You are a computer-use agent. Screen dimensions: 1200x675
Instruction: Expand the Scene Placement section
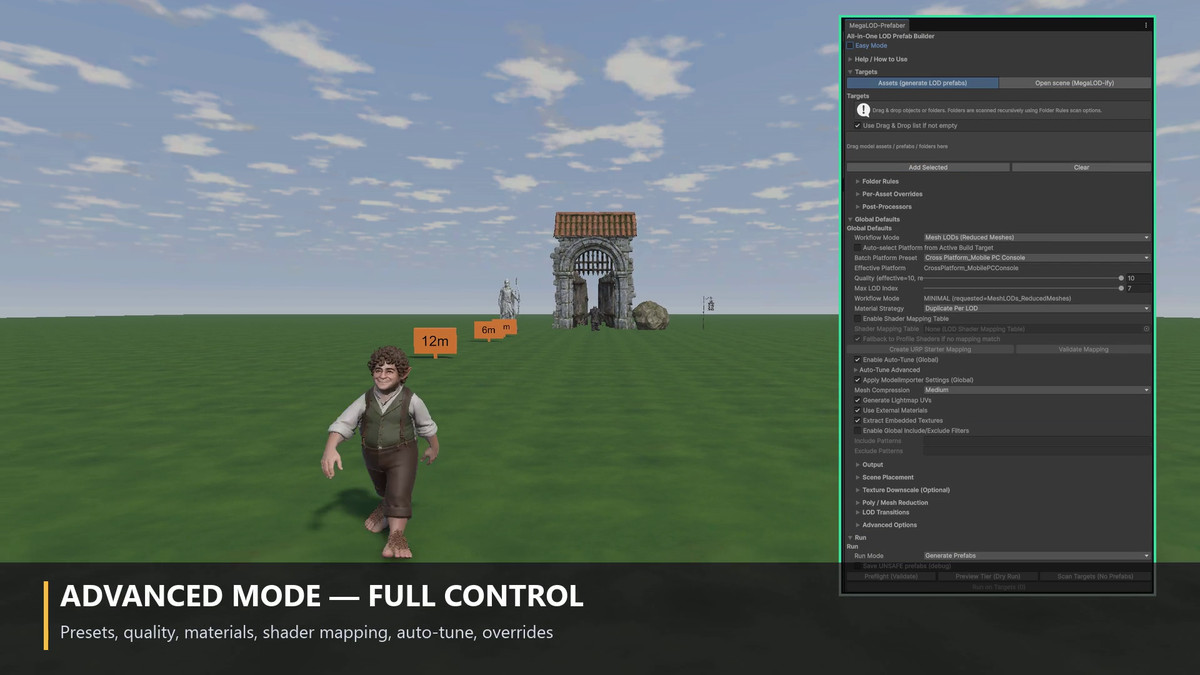(x=858, y=478)
